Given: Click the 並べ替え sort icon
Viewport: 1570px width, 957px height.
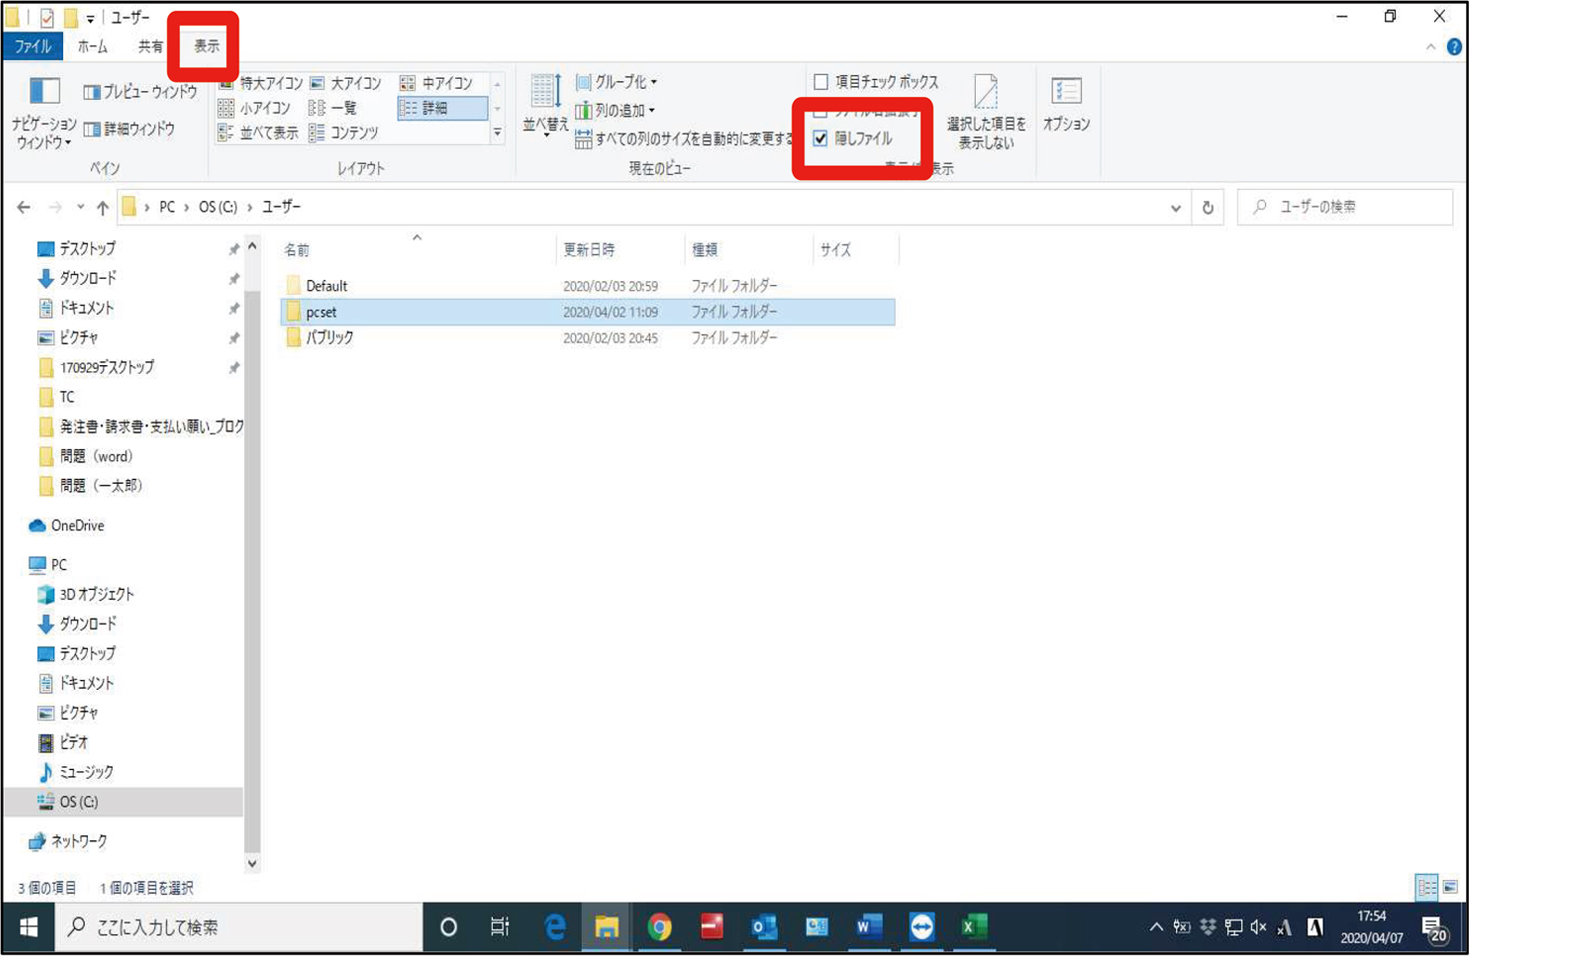Looking at the screenshot, I should (545, 92).
